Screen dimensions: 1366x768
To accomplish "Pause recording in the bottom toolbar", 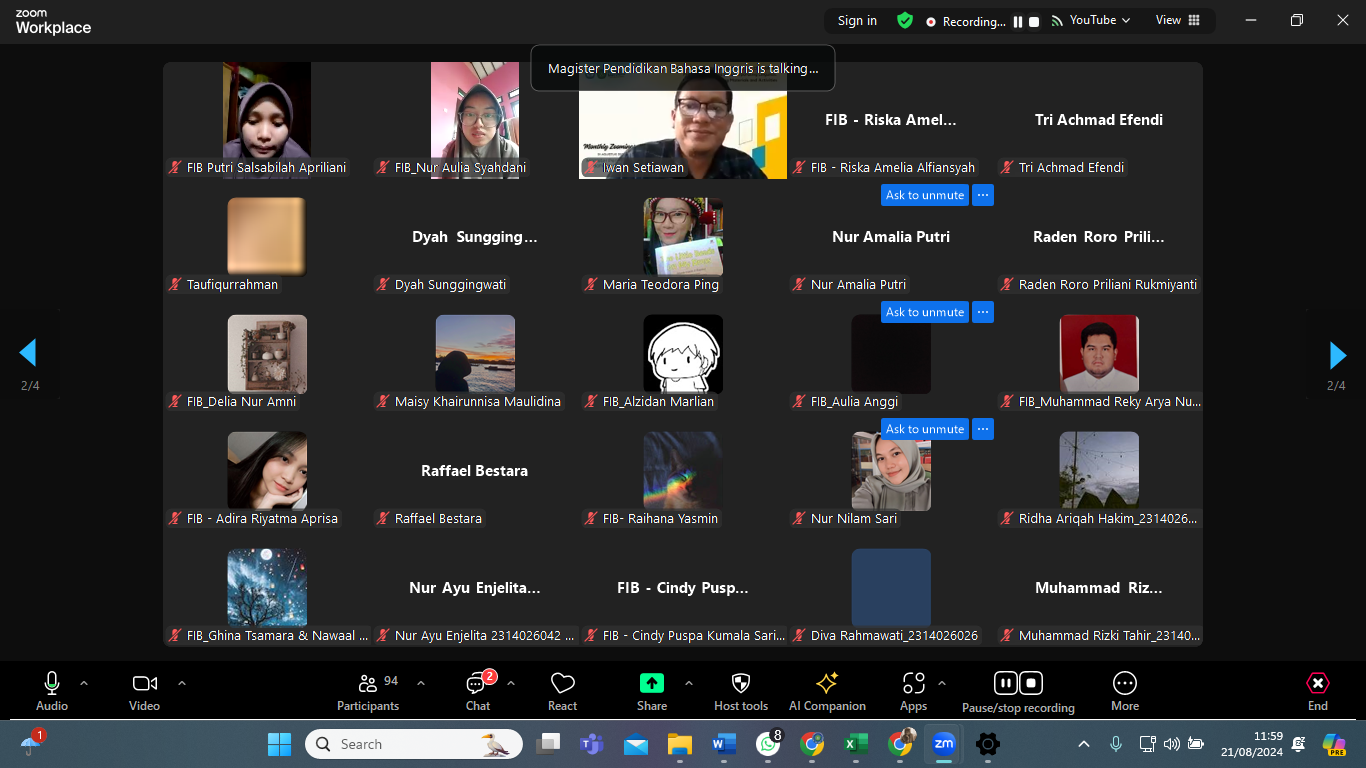I will [1006, 683].
